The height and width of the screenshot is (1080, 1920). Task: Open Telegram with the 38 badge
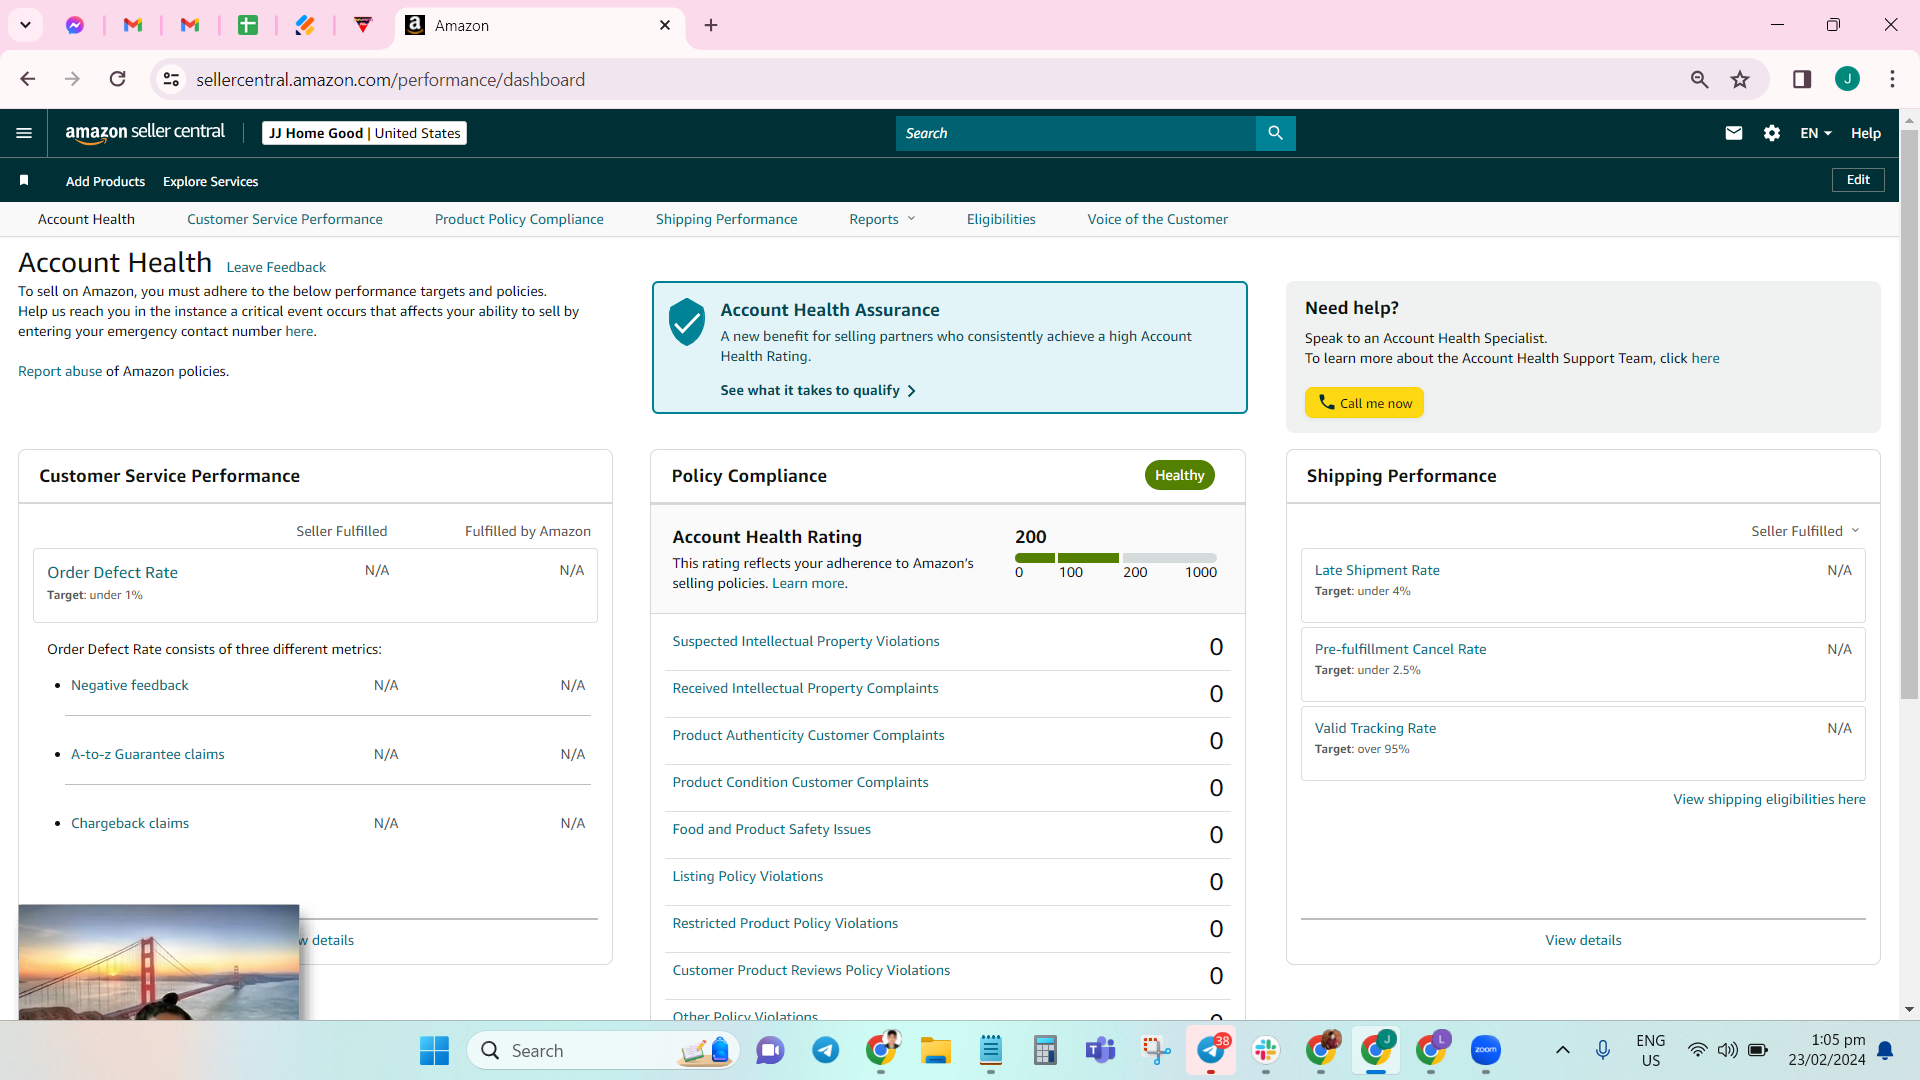1212,1050
